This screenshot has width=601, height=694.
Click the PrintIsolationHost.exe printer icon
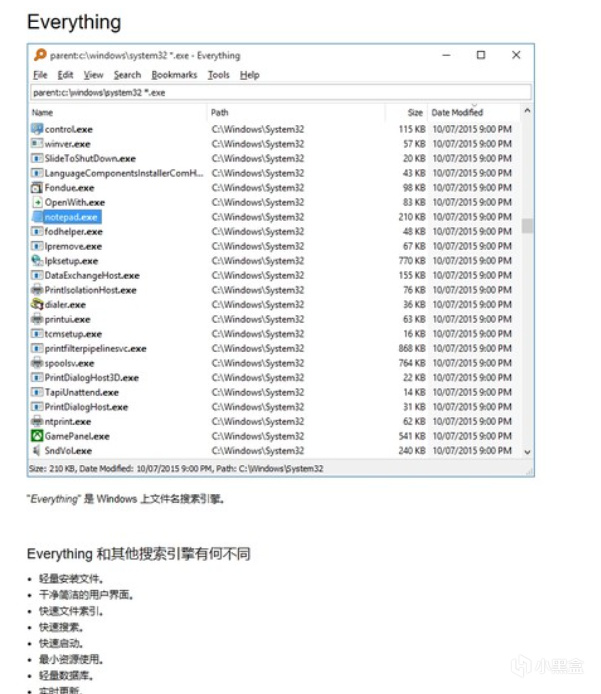37,290
